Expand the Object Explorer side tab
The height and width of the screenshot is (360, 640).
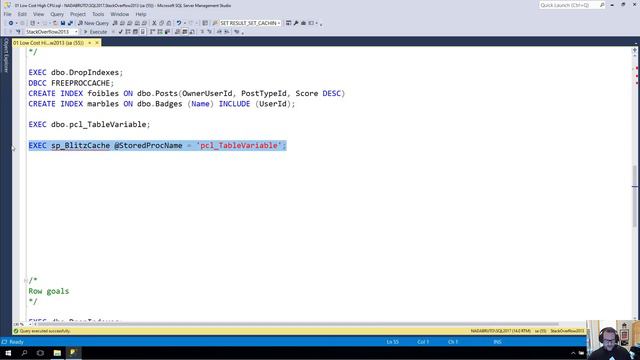pyautogui.click(x=6, y=56)
